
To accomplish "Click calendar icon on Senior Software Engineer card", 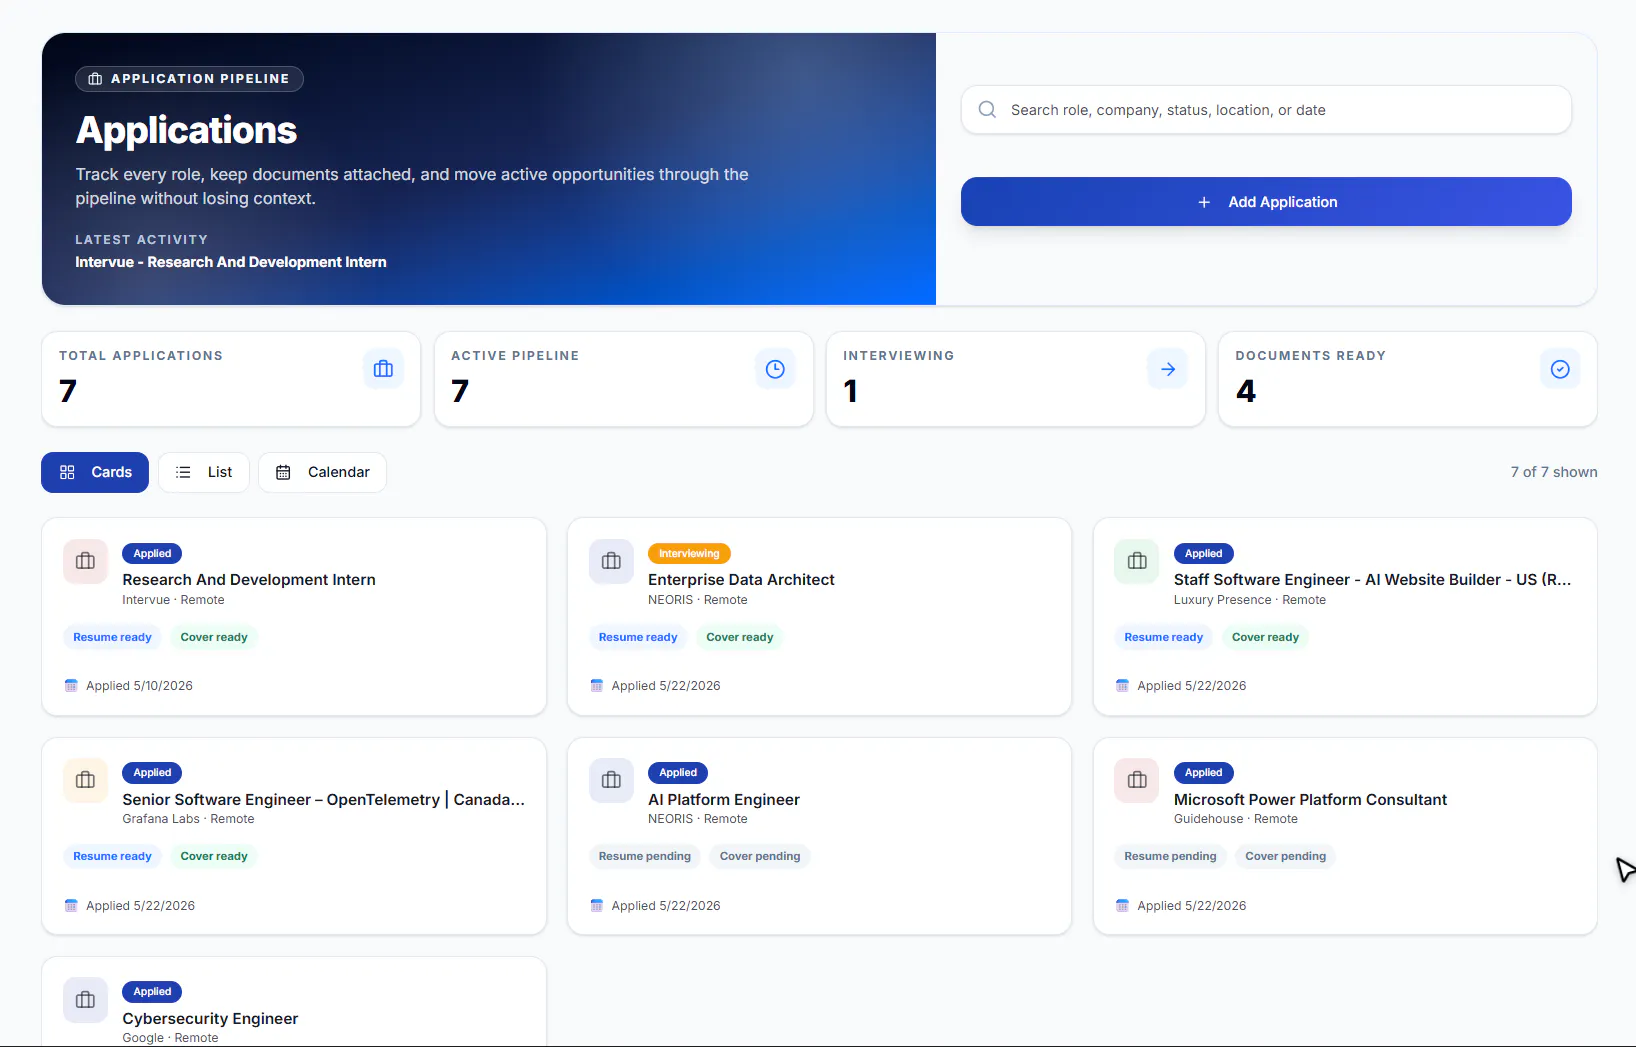I will click(x=71, y=906).
